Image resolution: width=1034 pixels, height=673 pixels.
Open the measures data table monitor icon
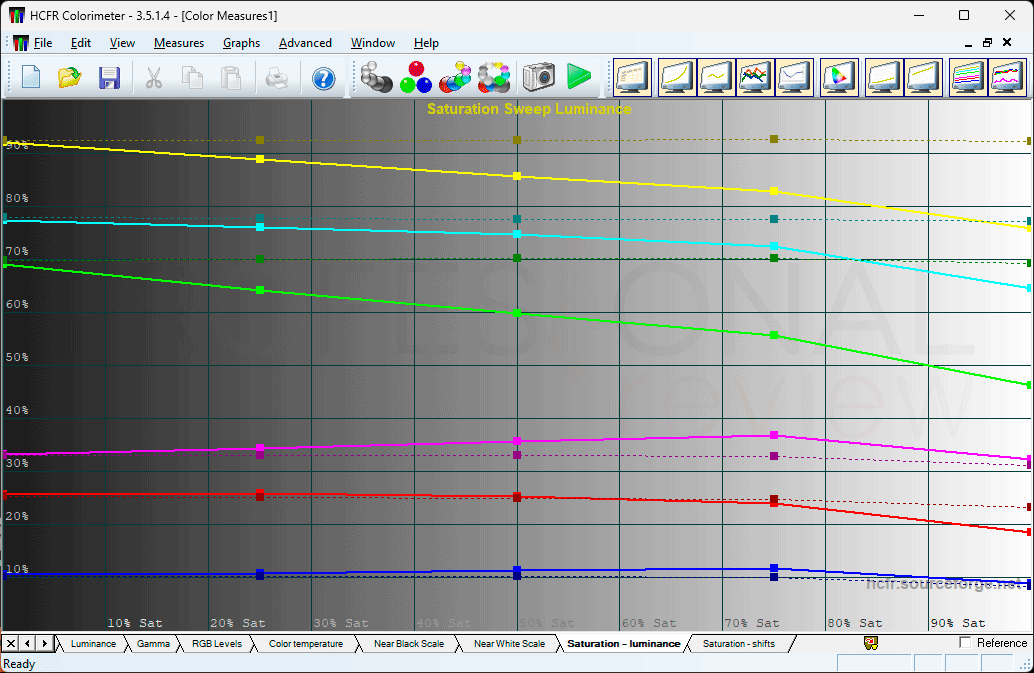pyautogui.click(x=632, y=77)
